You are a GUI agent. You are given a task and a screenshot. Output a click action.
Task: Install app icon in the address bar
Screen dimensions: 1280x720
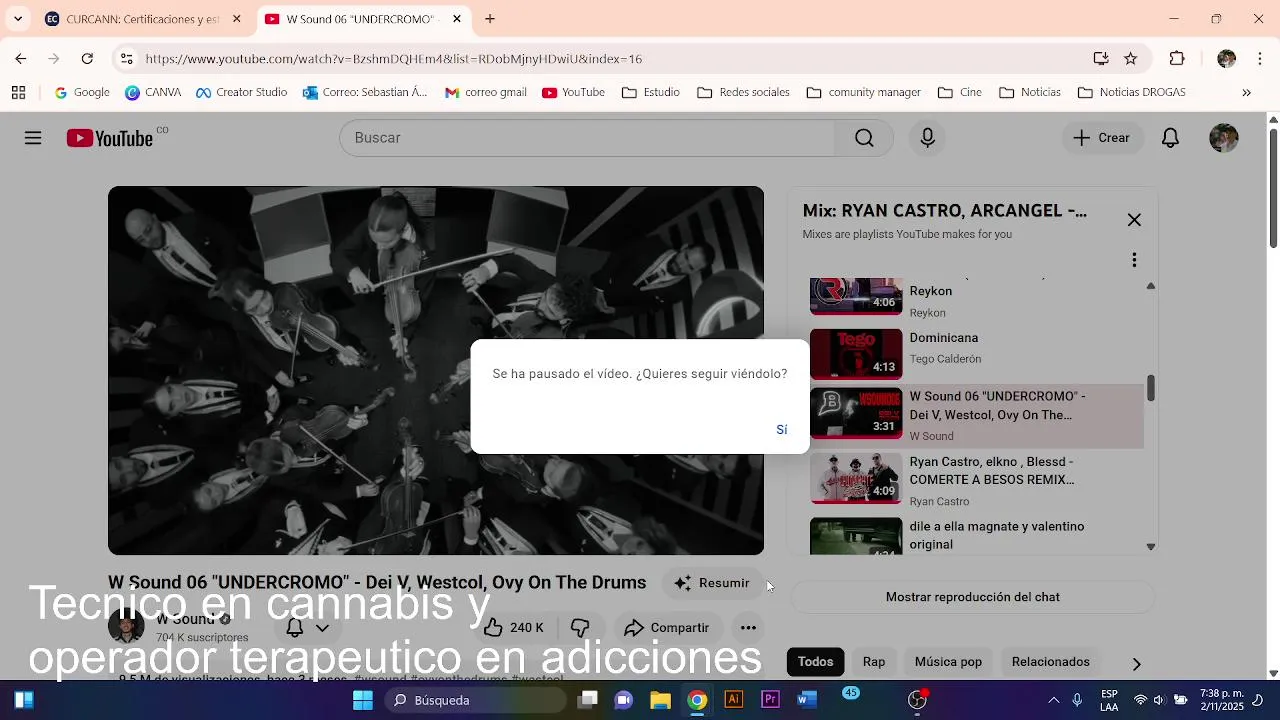[1101, 59]
